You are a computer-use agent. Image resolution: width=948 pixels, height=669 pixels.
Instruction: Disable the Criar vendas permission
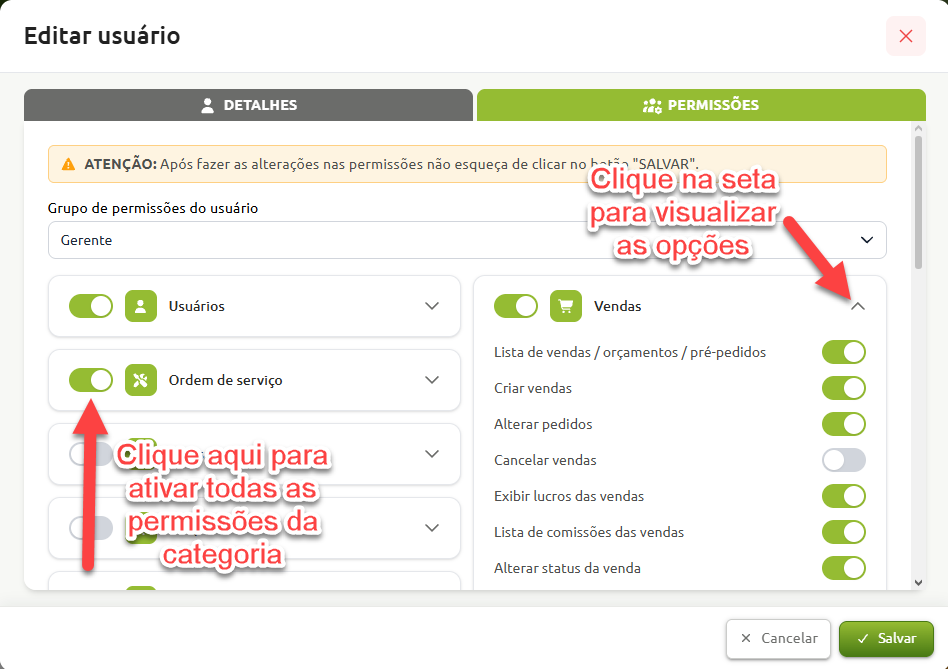[x=843, y=388]
